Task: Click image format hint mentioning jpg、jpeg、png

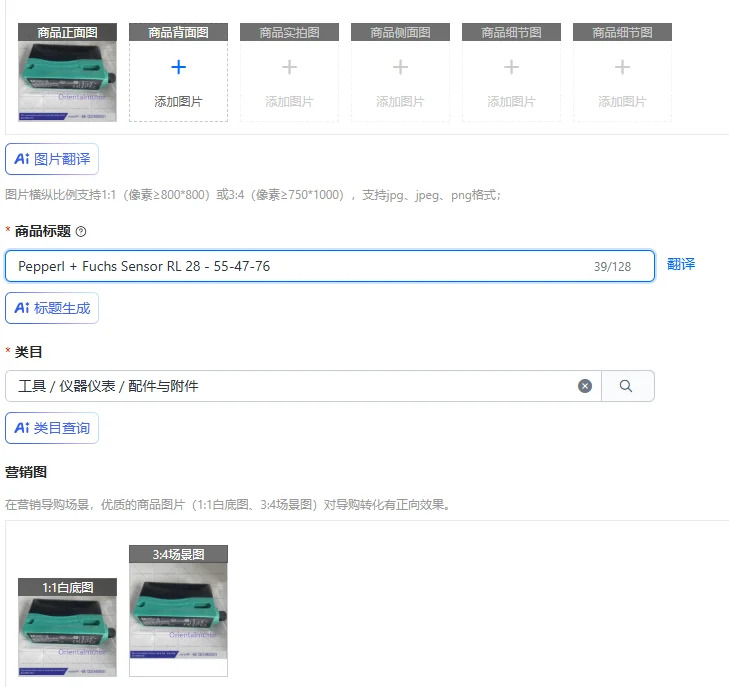Action: point(253,195)
